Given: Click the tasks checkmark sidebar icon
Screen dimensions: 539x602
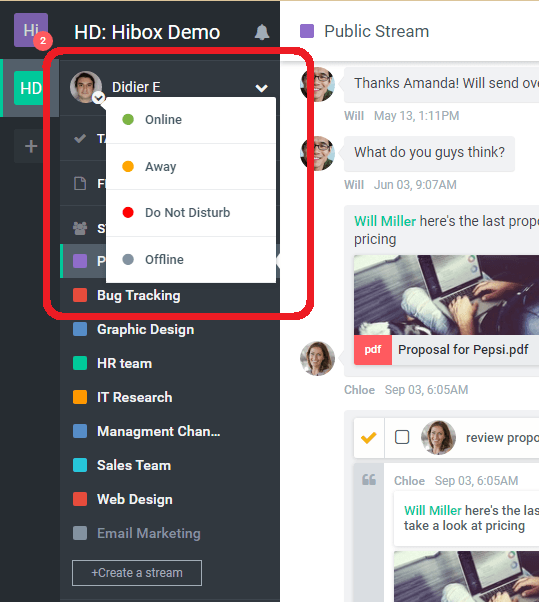Looking at the screenshot, I should click(80, 138).
